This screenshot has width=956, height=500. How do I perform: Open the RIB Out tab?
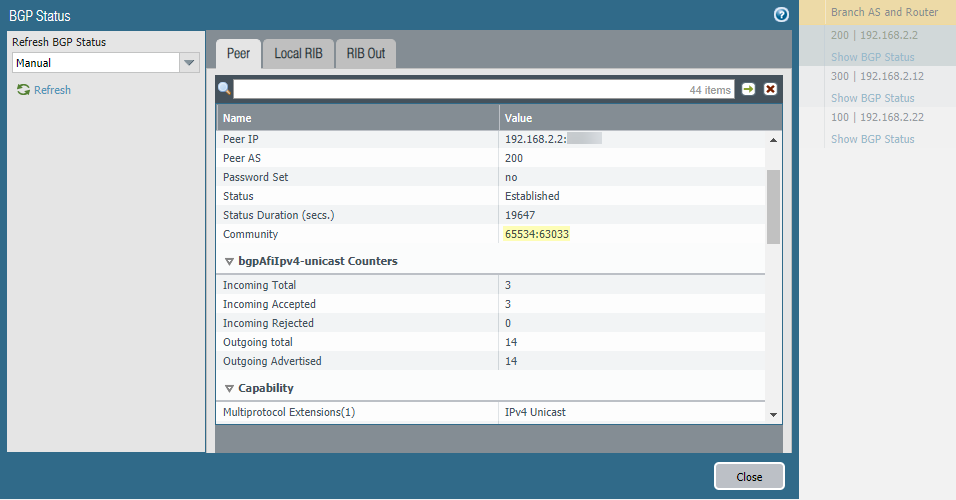366,53
